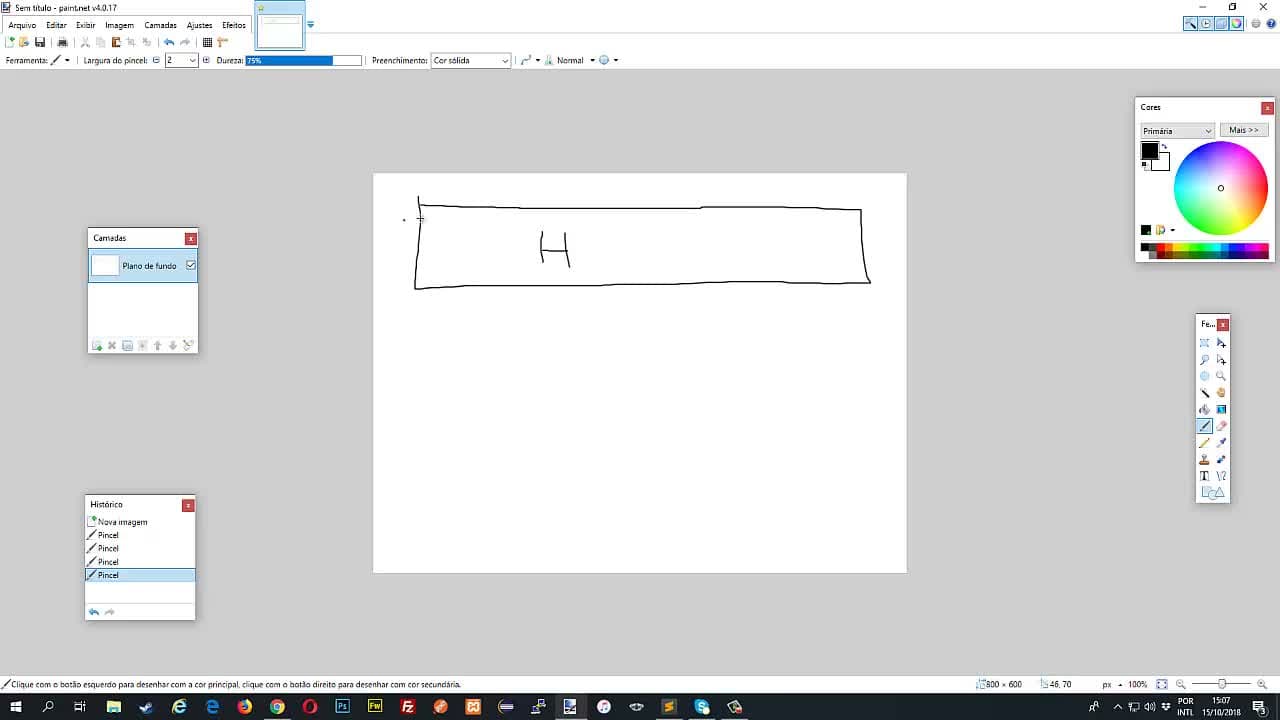Open the Imagem menu

119,25
